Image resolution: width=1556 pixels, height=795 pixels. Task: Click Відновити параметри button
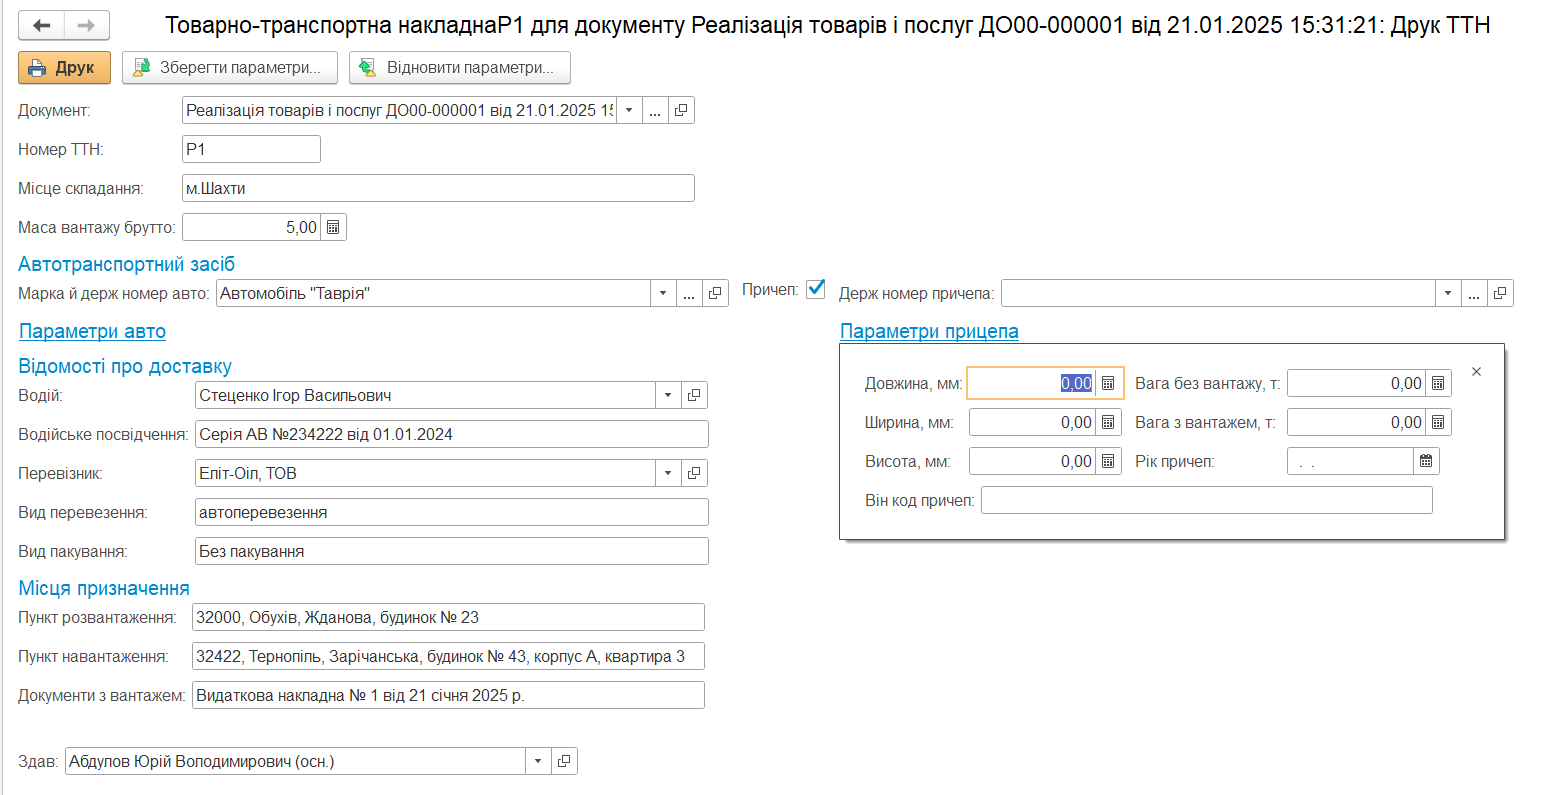[x=459, y=68]
